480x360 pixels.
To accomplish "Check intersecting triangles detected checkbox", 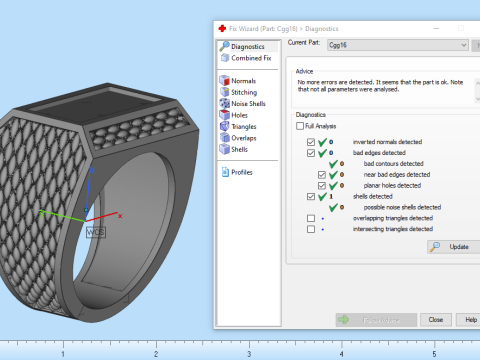I will pyautogui.click(x=311, y=229).
